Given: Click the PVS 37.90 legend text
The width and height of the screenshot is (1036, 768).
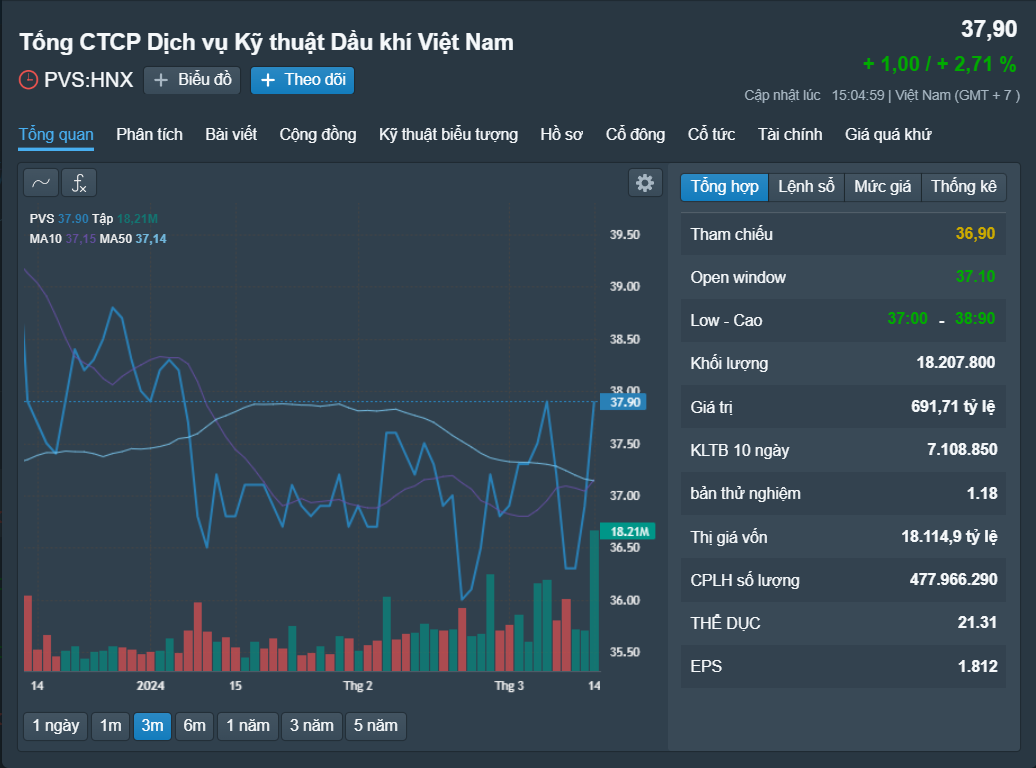Looking at the screenshot, I should click(59, 219).
